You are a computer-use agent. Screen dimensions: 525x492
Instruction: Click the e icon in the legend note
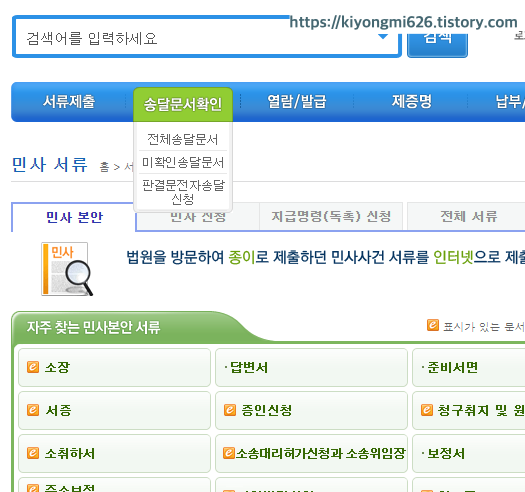pyautogui.click(x=433, y=325)
